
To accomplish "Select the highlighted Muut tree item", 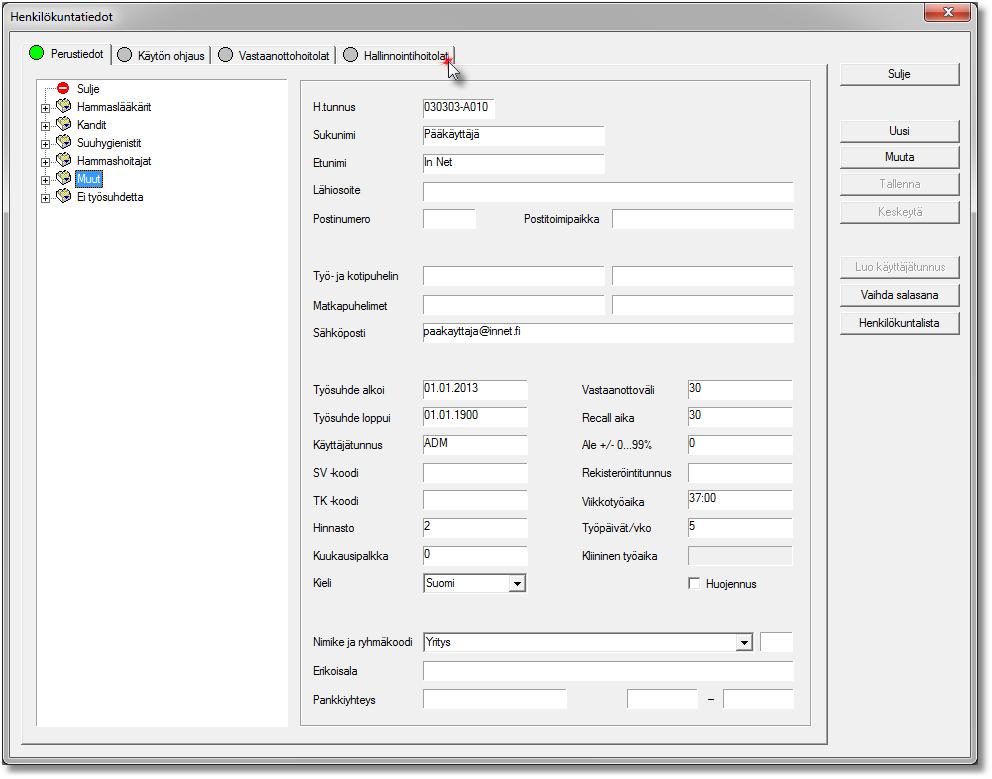I will [89, 179].
